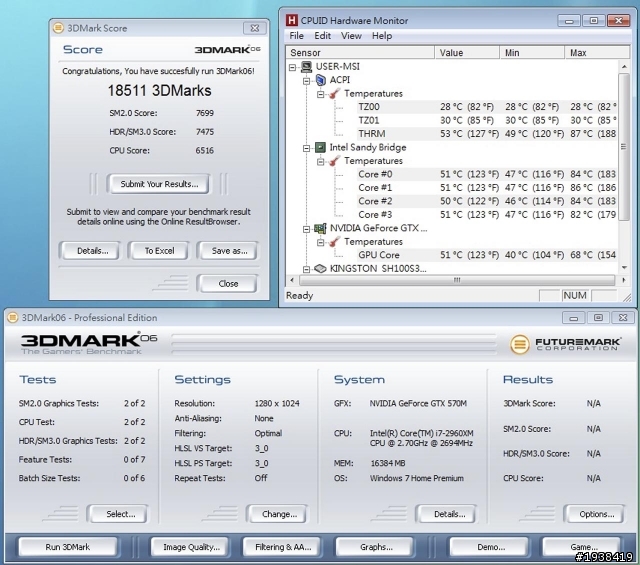This screenshot has height=565, width=640.
Task: Click Options button under Results
Action: pos(594,514)
